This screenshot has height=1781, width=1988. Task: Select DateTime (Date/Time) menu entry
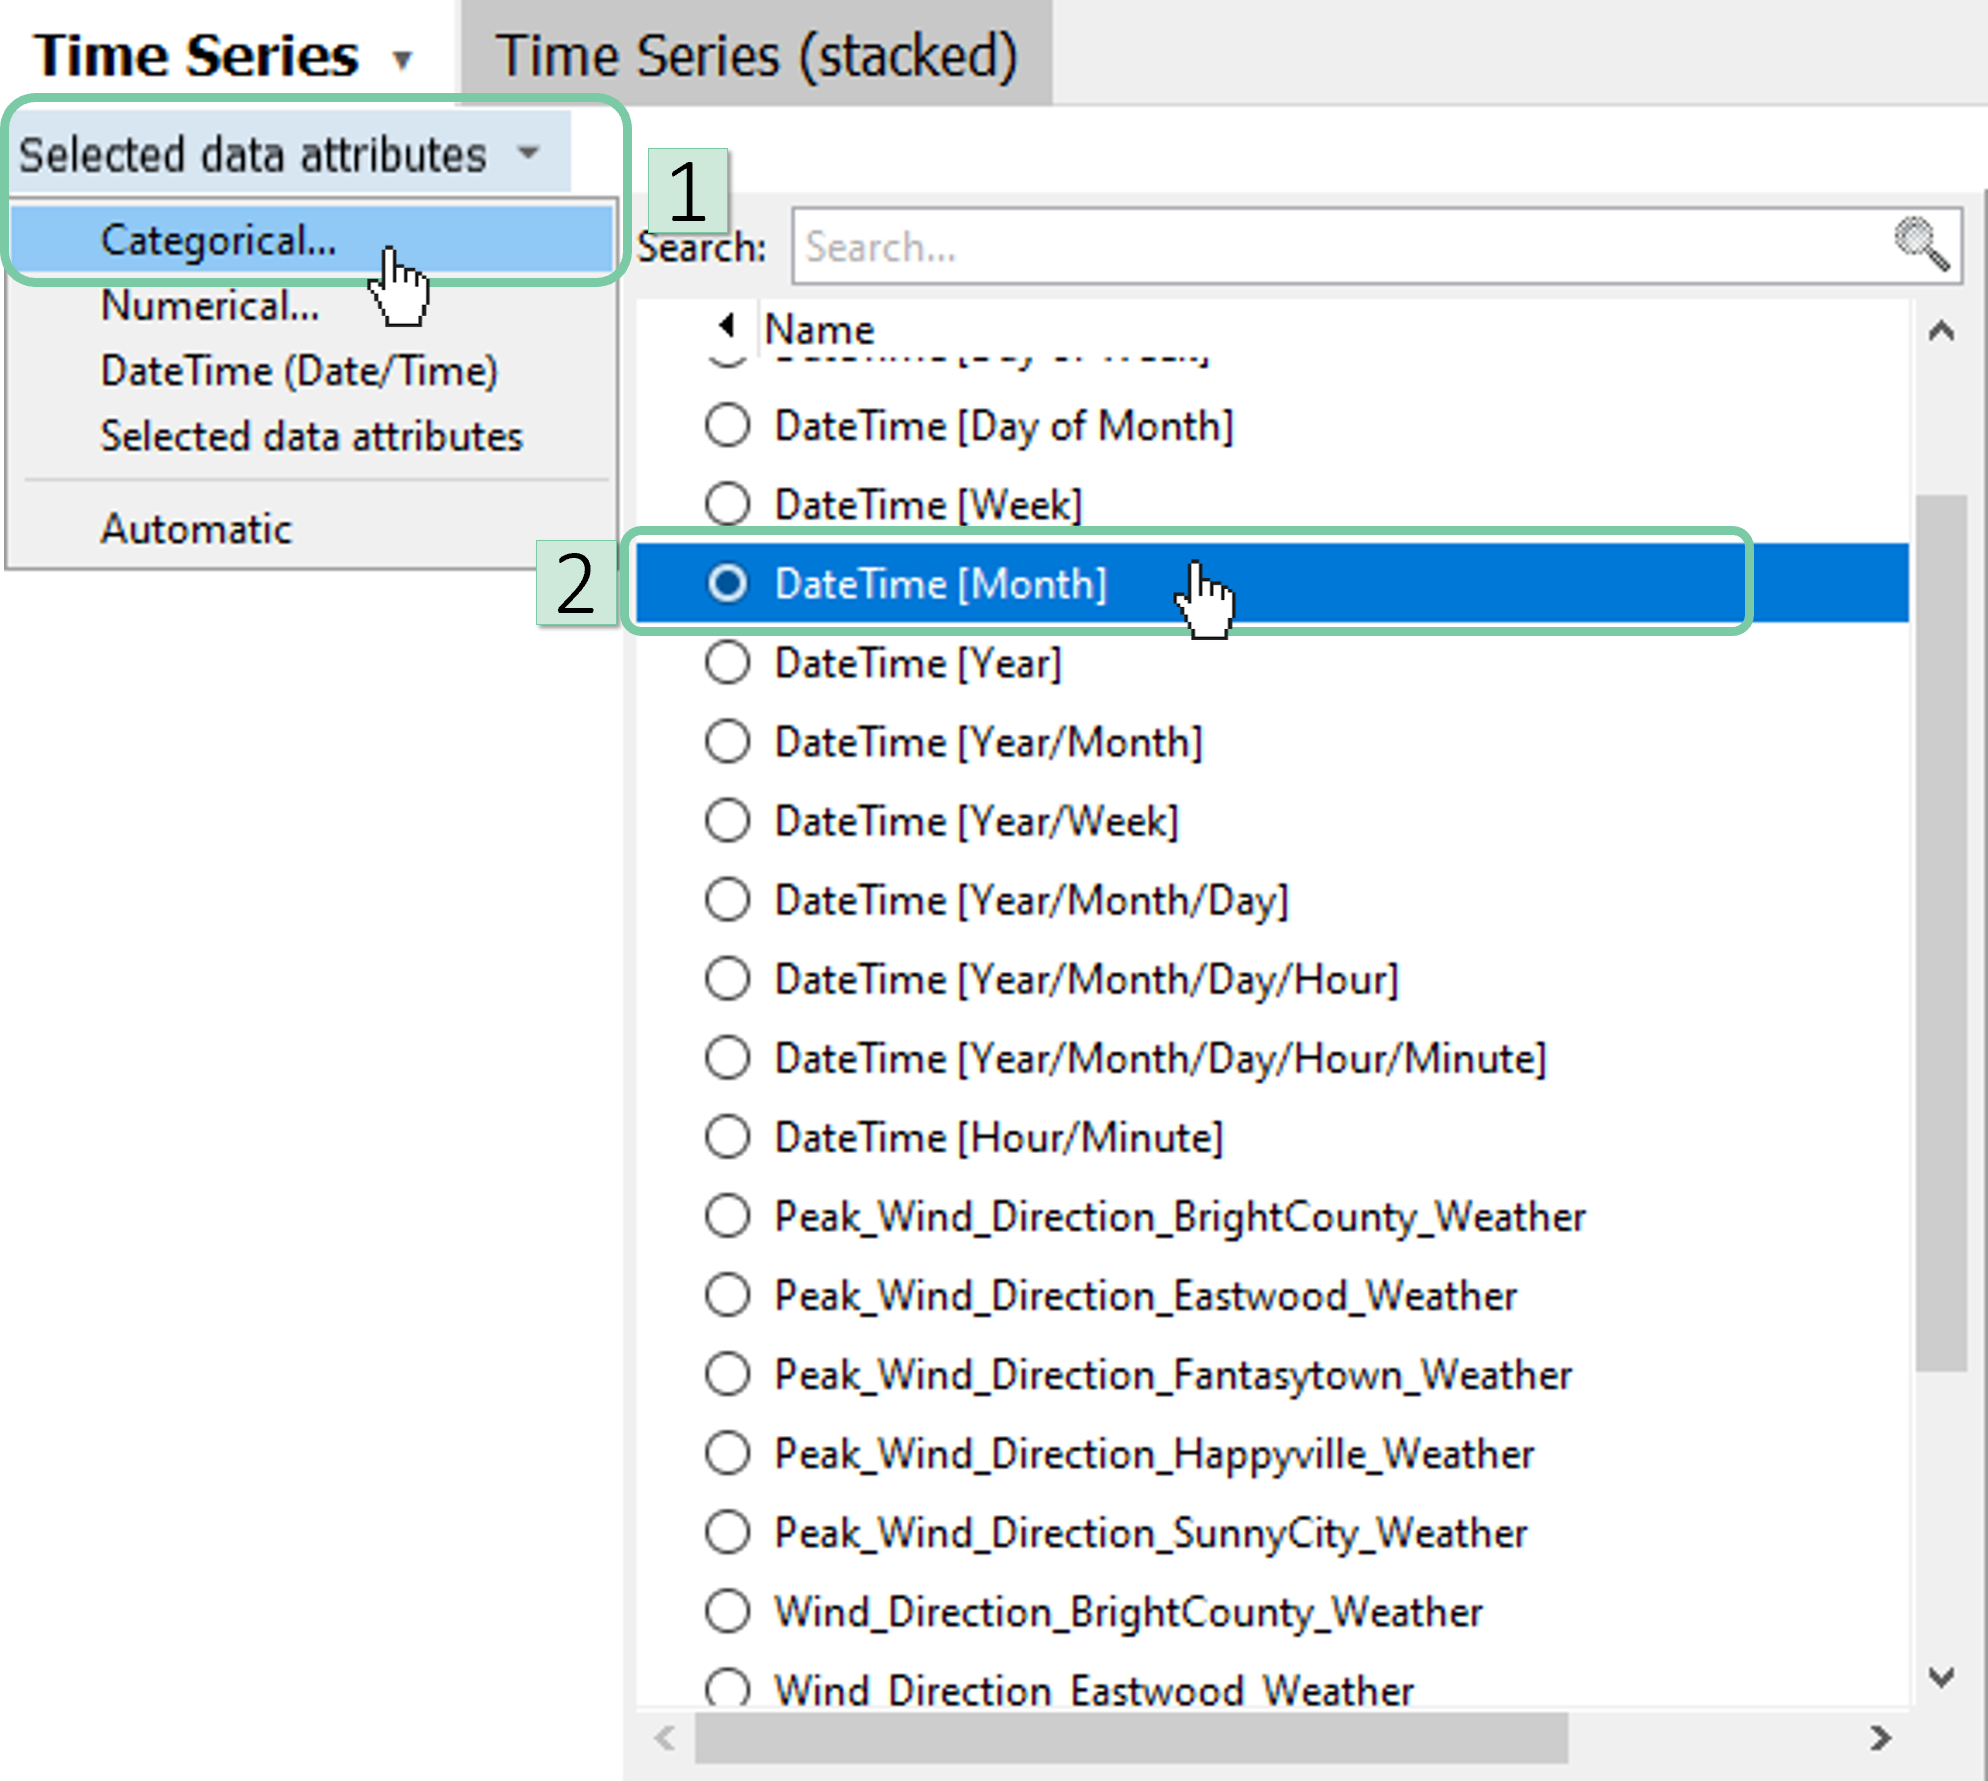point(299,371)
